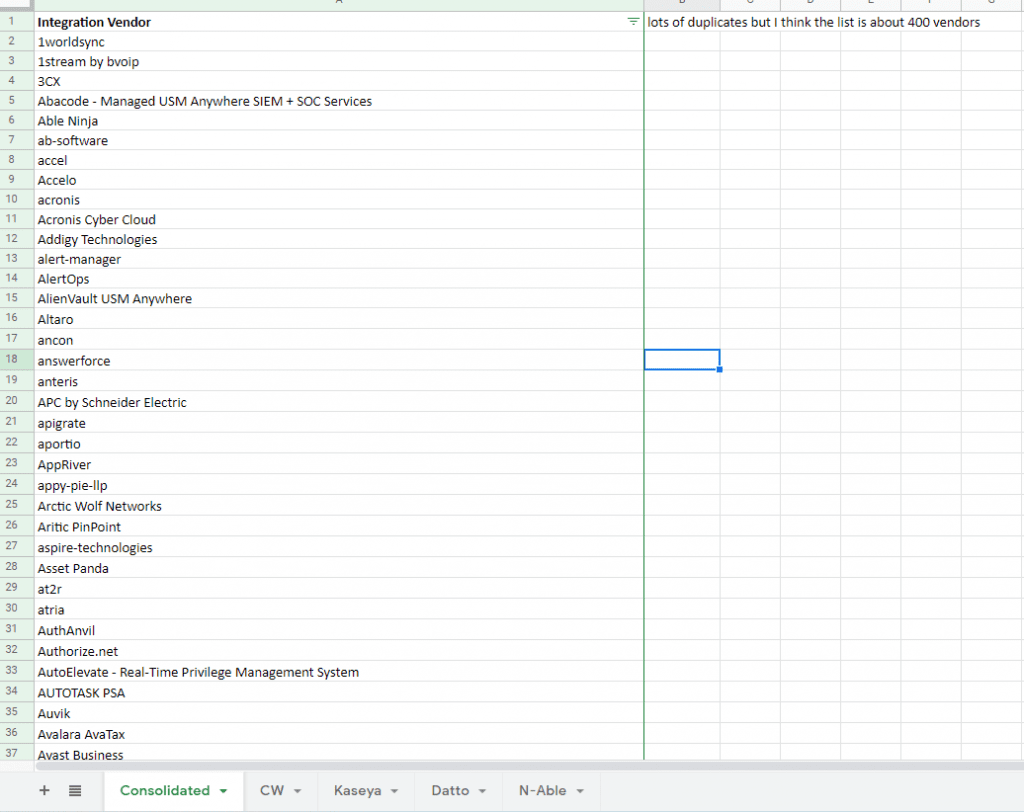Screen dimensions: 1024x812
Task: Select the 'answerforce' cell
Action: pos(339,360)
